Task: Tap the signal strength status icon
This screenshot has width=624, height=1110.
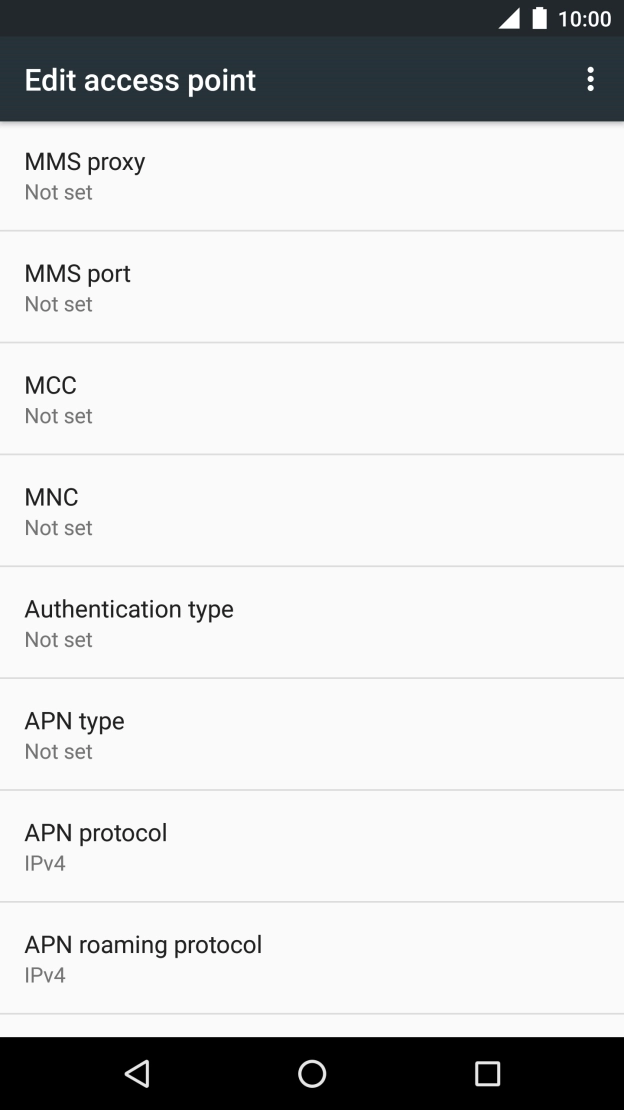Action: pyautogui.click(x=509, y=18)
